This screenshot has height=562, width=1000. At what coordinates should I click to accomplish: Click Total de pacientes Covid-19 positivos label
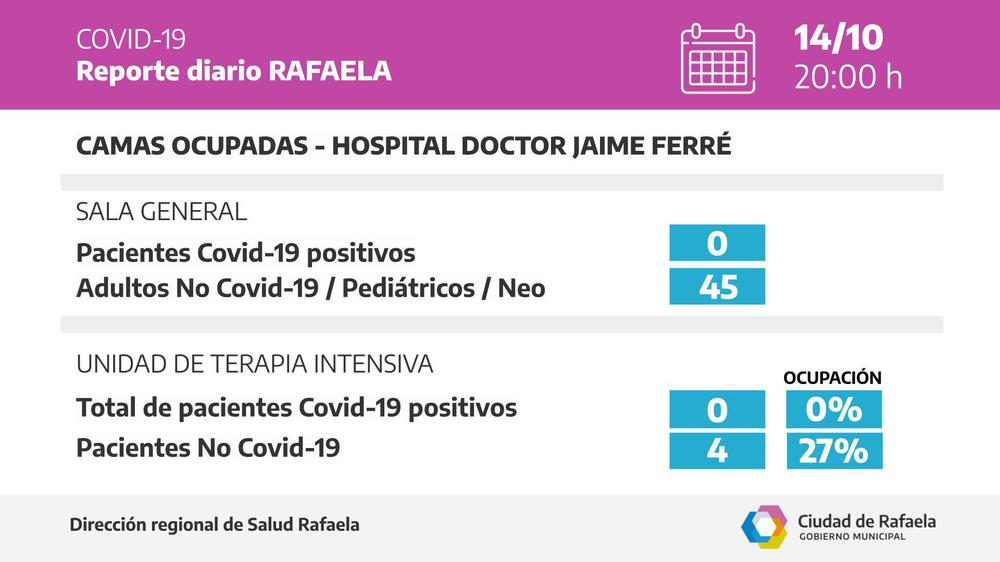pos(297,408)
